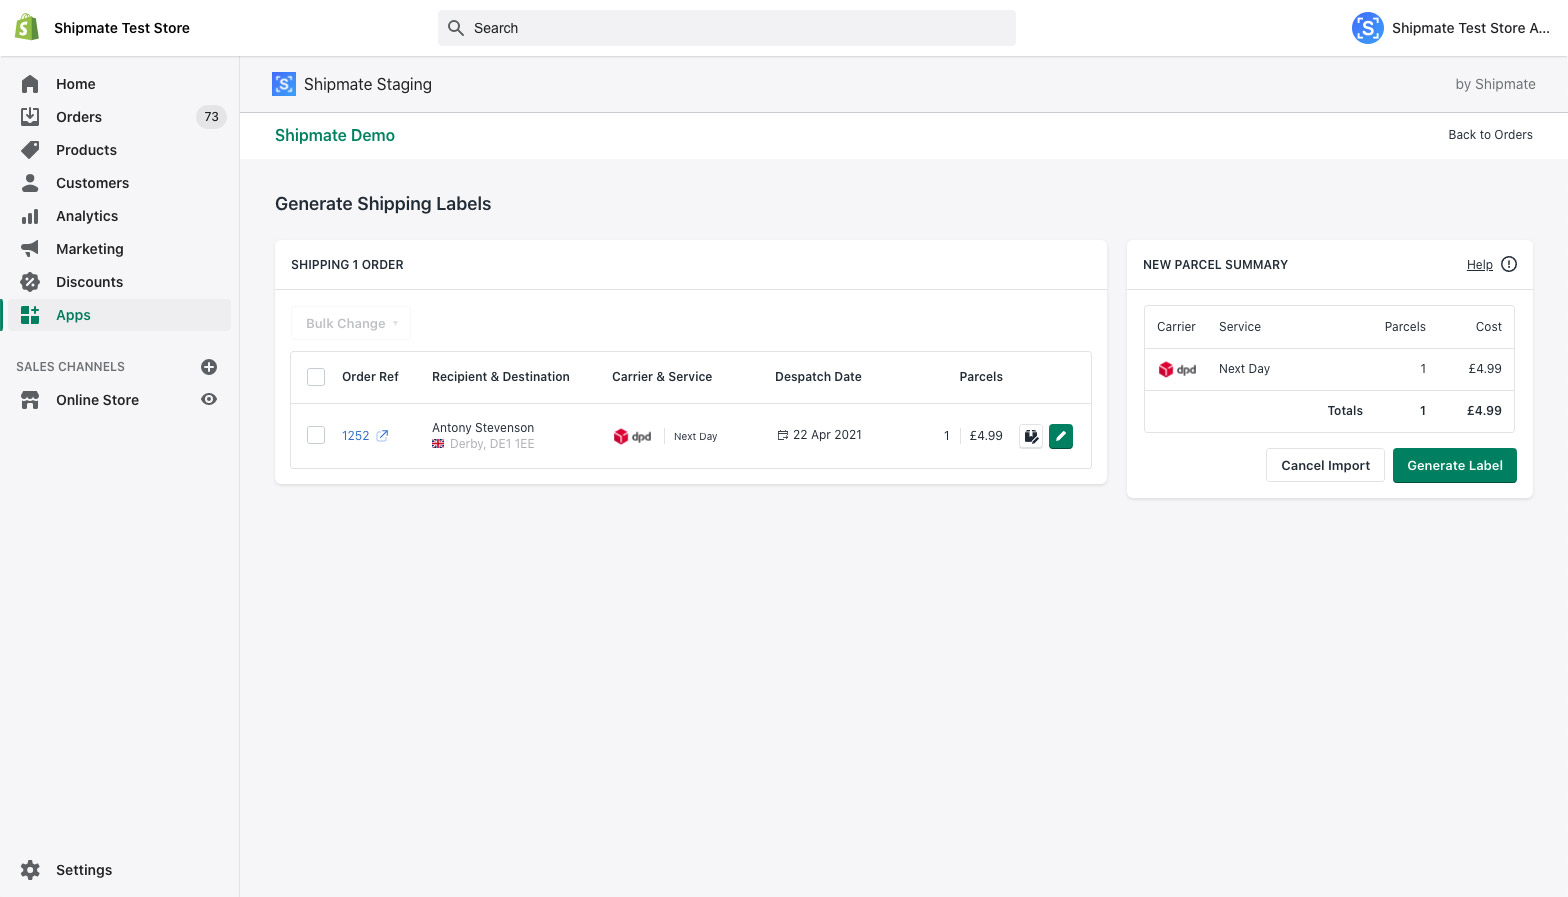Click the 22 Apr 2021 despatch date
This screenshot has width=1568, height=897.
(x=827, y=435)
